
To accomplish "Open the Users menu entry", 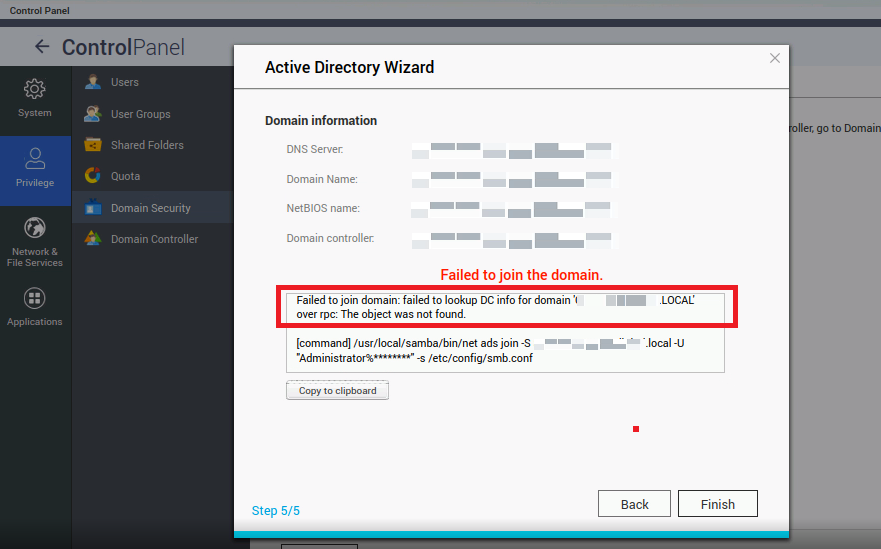I will (125, 82).
